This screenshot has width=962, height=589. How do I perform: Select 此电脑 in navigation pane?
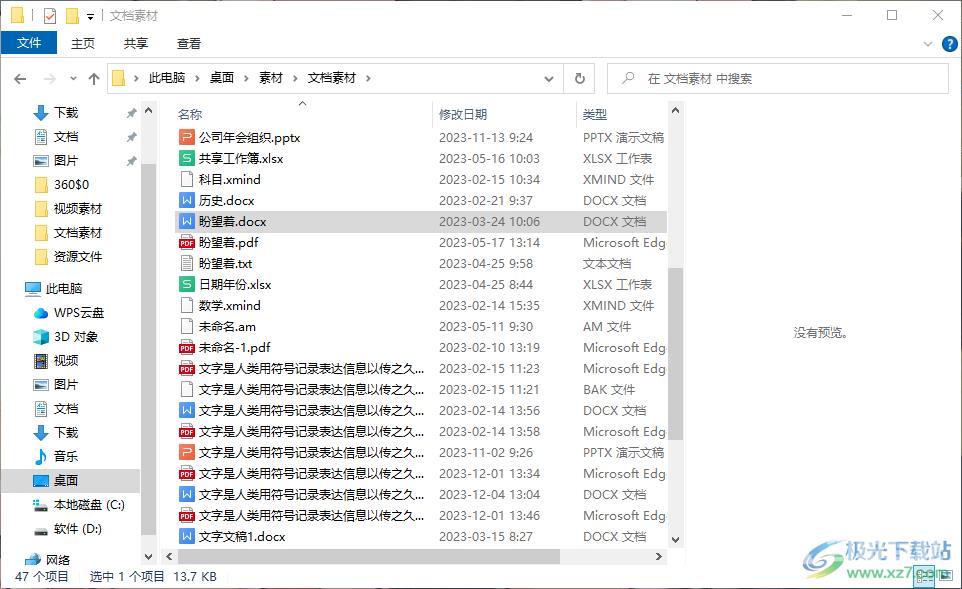click(x=63, y=288)
